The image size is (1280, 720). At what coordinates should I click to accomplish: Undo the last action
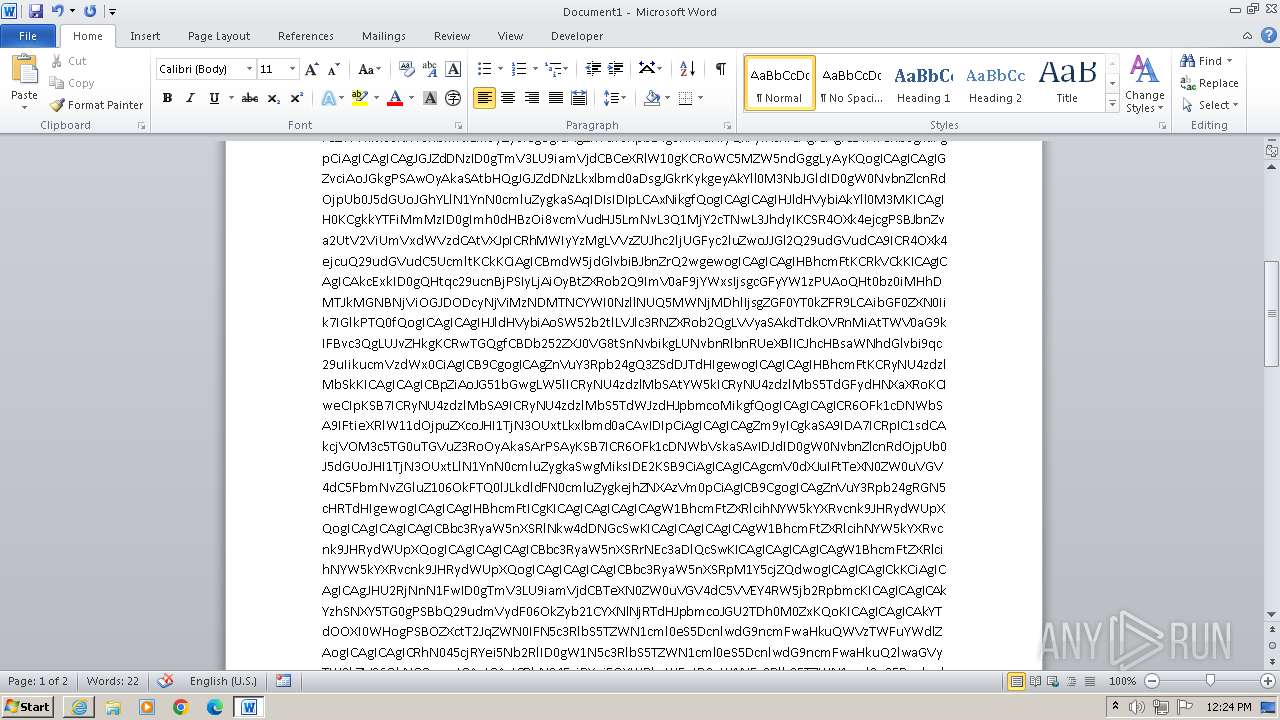[57, 11]
